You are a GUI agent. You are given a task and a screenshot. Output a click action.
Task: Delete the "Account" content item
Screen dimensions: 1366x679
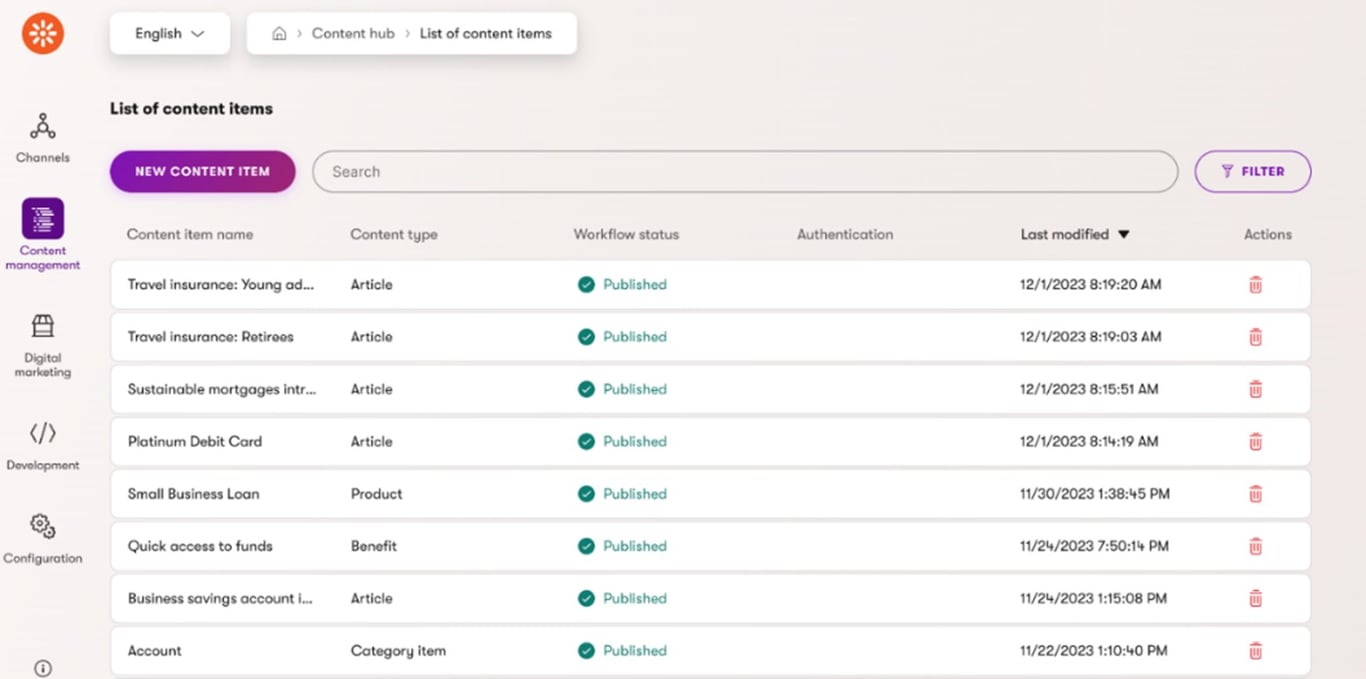[1255, 650]
